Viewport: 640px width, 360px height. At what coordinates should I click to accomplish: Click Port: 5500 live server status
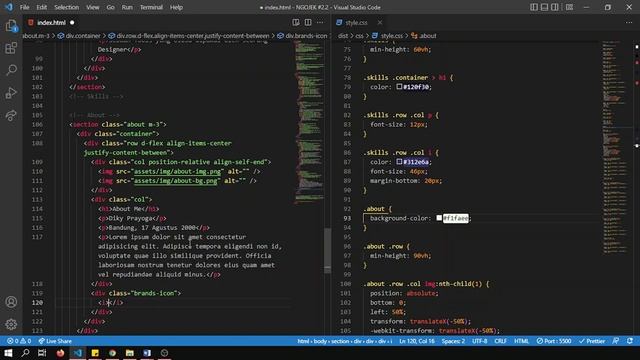click(x=554, y=341)
